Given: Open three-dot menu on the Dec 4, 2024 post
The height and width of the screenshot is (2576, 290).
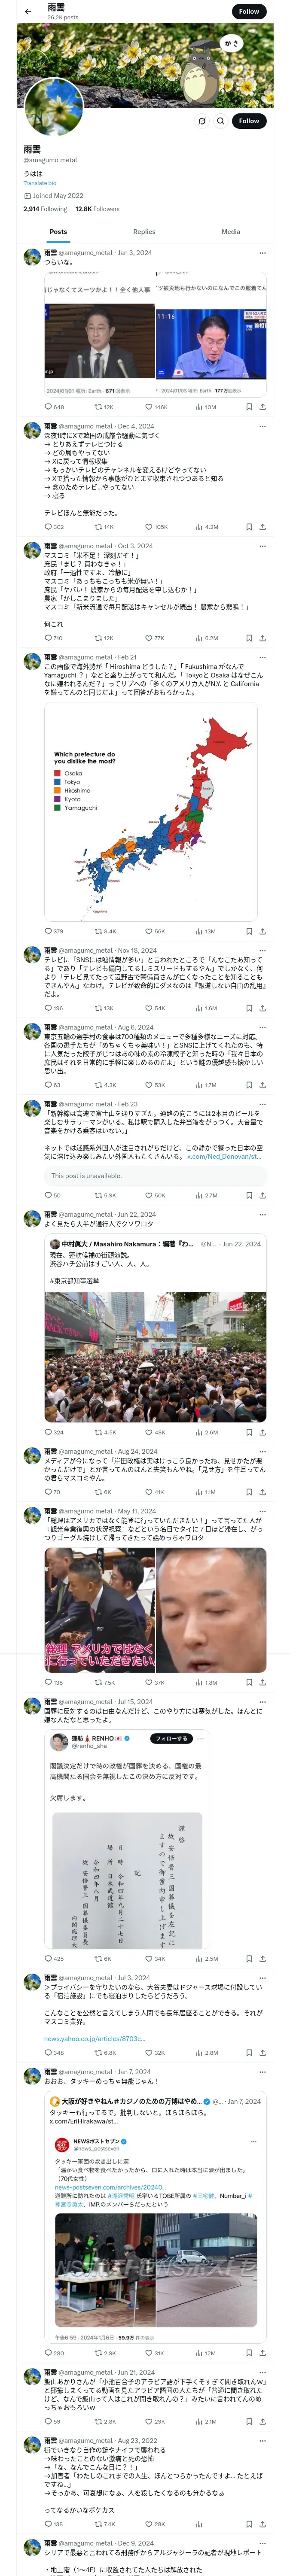Looking at the screenshot, I should coord(262,426).
